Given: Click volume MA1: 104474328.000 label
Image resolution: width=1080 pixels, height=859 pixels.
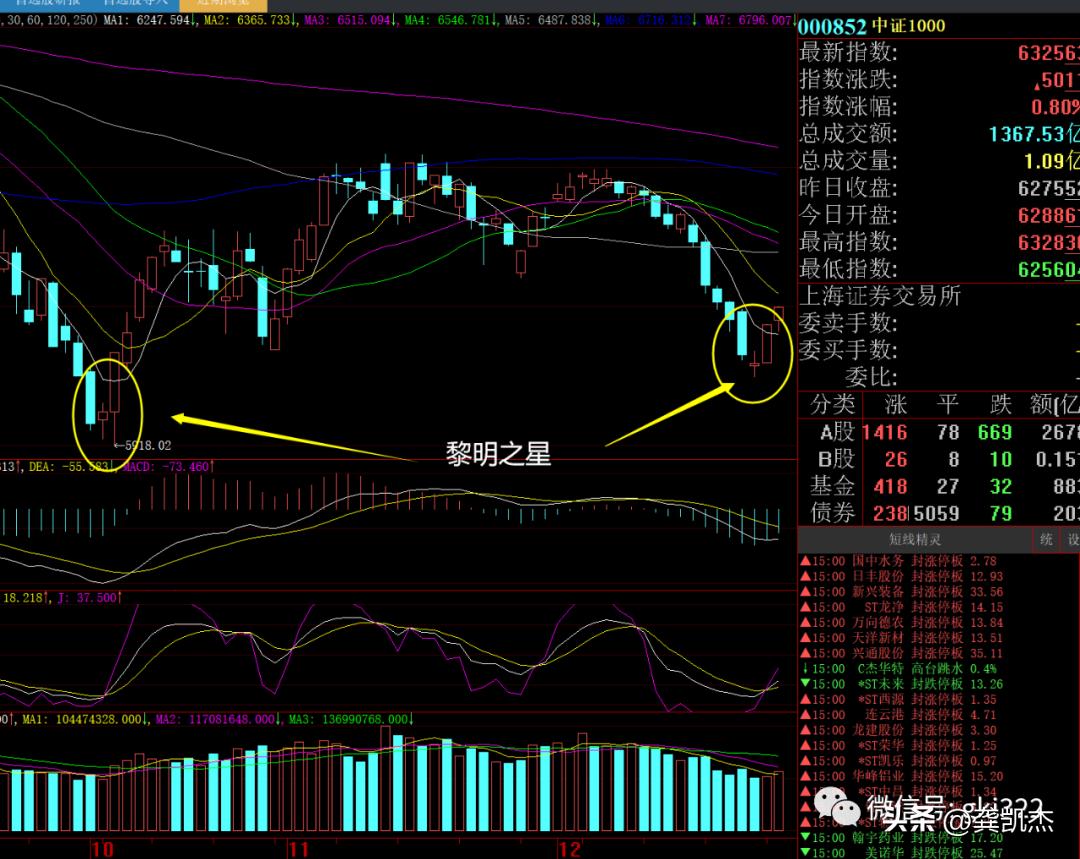Looking at the screenshot, I should [x=85, y=719].
